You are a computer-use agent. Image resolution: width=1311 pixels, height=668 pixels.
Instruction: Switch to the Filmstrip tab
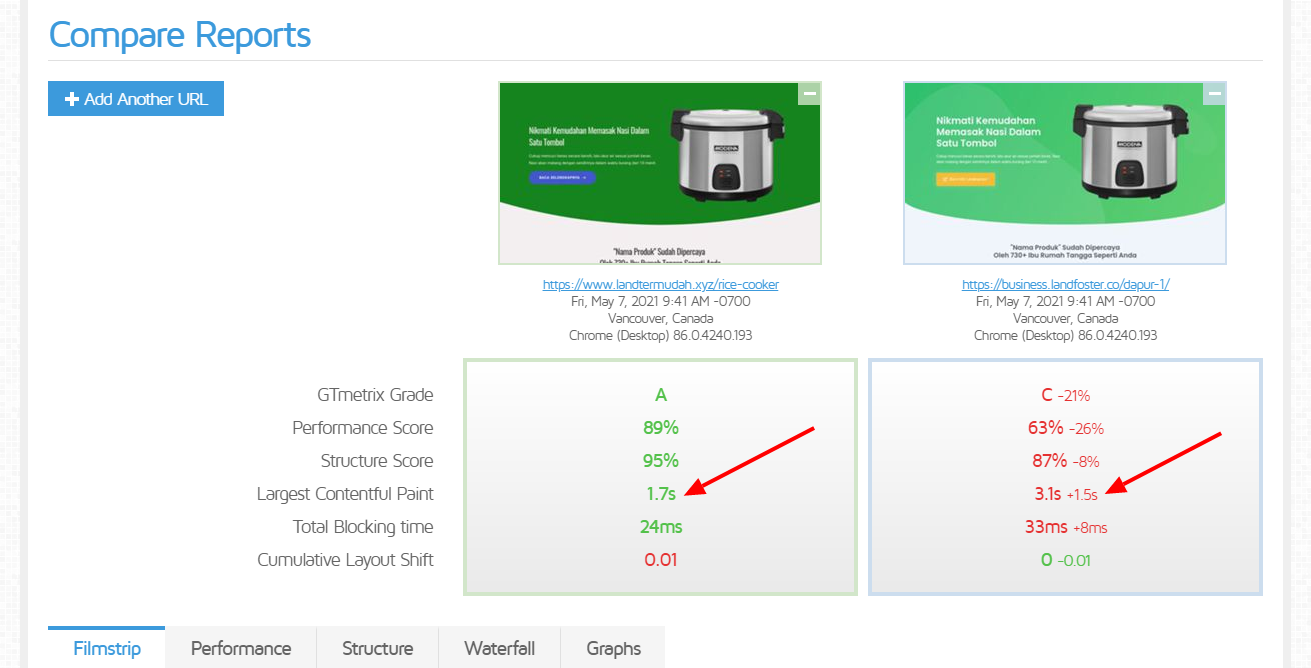pyautogui.click(x=107, y=648)
